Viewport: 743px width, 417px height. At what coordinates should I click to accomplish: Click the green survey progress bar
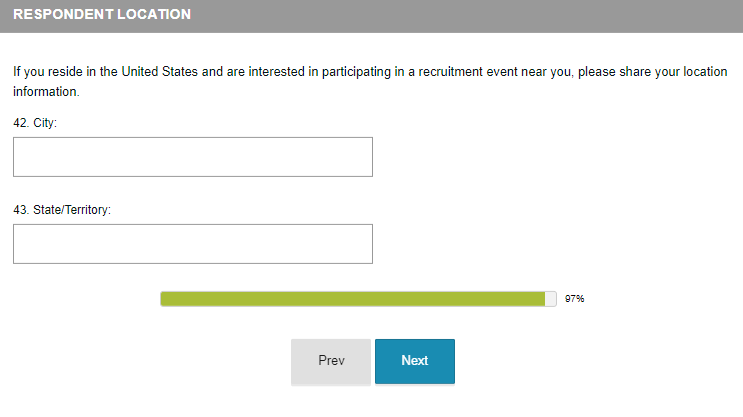(352, 299)
